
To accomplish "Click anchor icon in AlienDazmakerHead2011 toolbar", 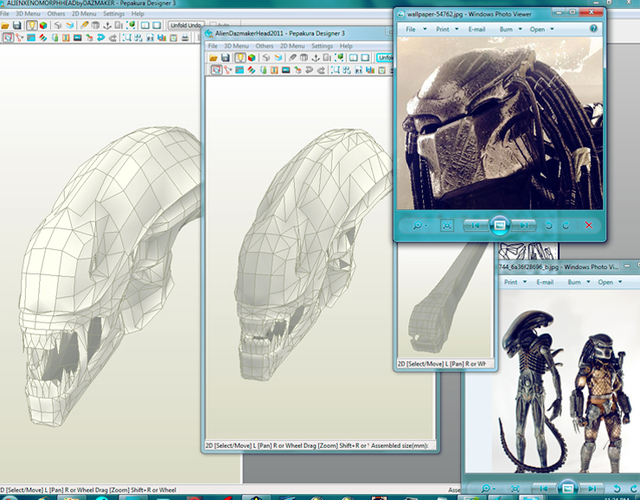I will [316, 58].
